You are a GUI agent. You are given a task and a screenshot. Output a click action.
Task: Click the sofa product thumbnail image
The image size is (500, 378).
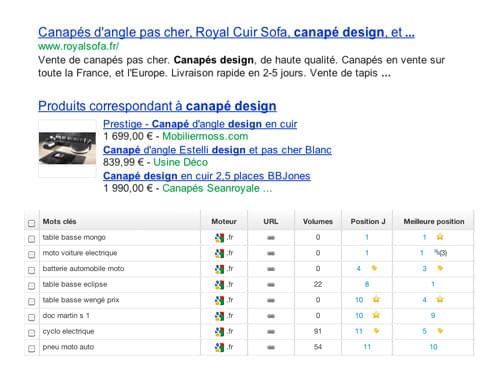pyautogui.click(x=67, y=148)
